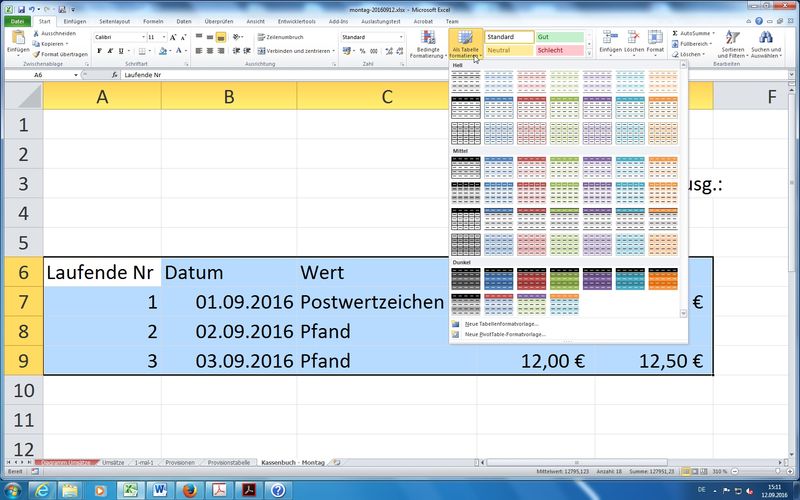Screen dimensions: 800x500
Task: Switch to Normal view in the status bar
Action: tap(686, 471)
